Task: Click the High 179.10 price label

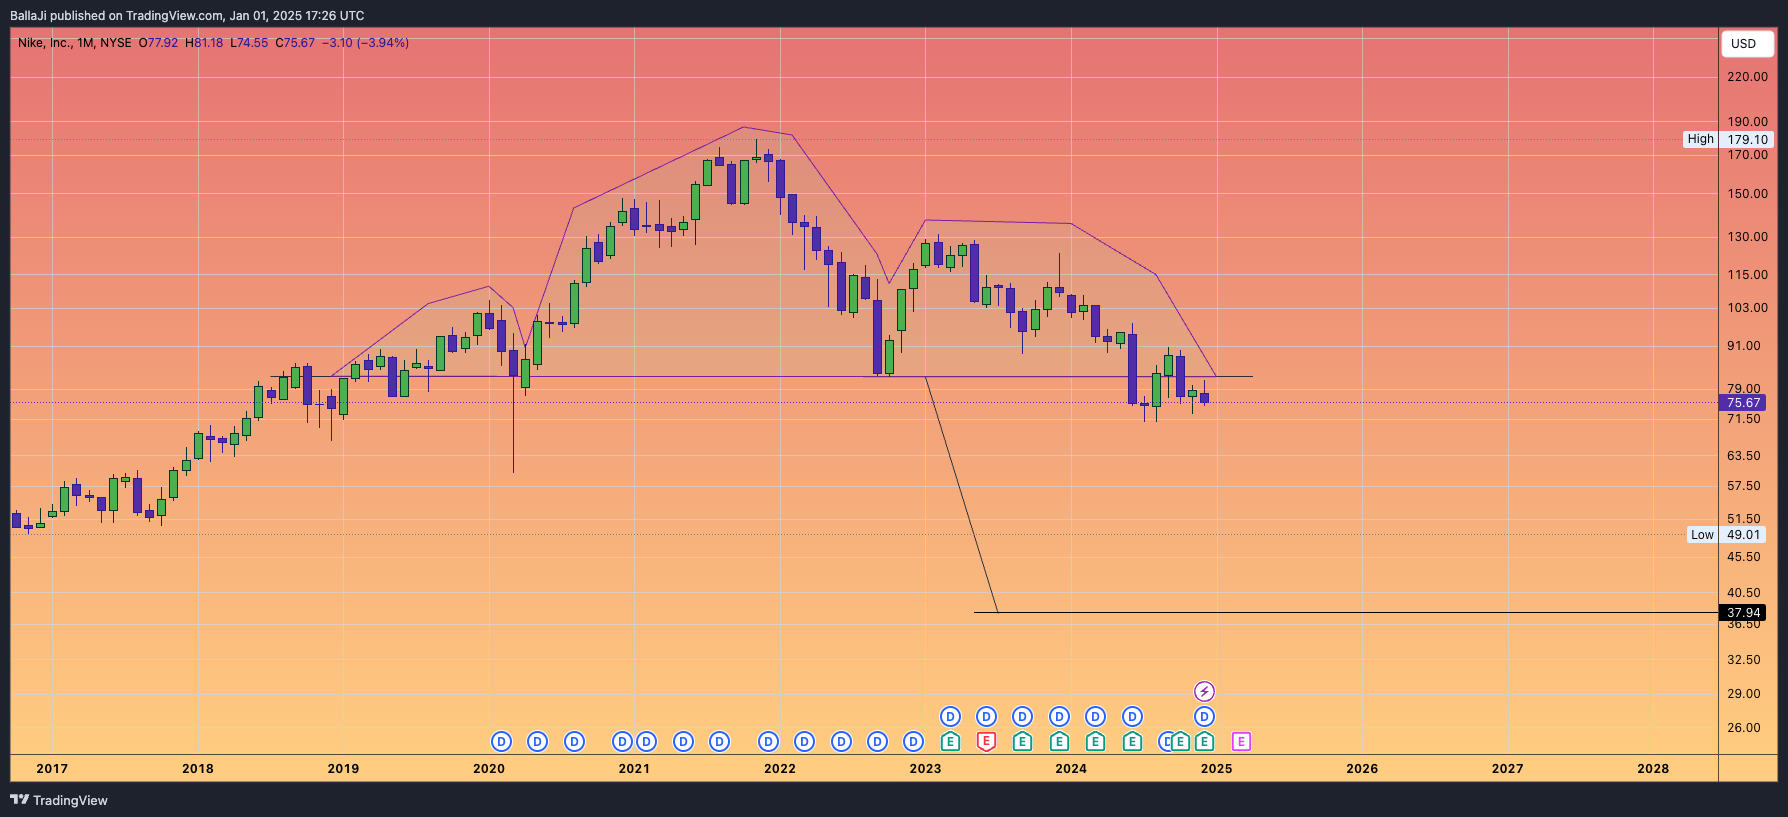Action: 1729,139
